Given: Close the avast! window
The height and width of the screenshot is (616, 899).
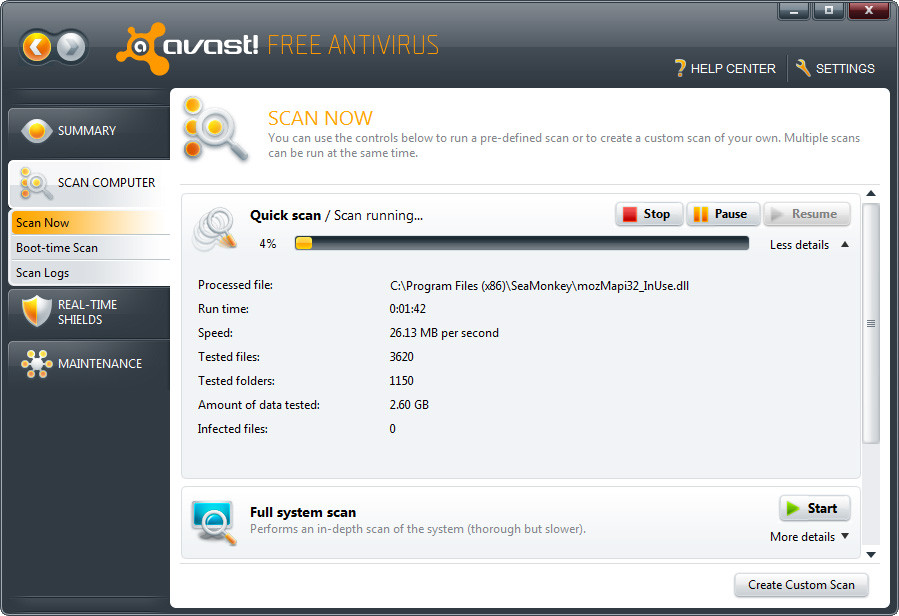Looking at the screenshot, I should click(869, 11).
